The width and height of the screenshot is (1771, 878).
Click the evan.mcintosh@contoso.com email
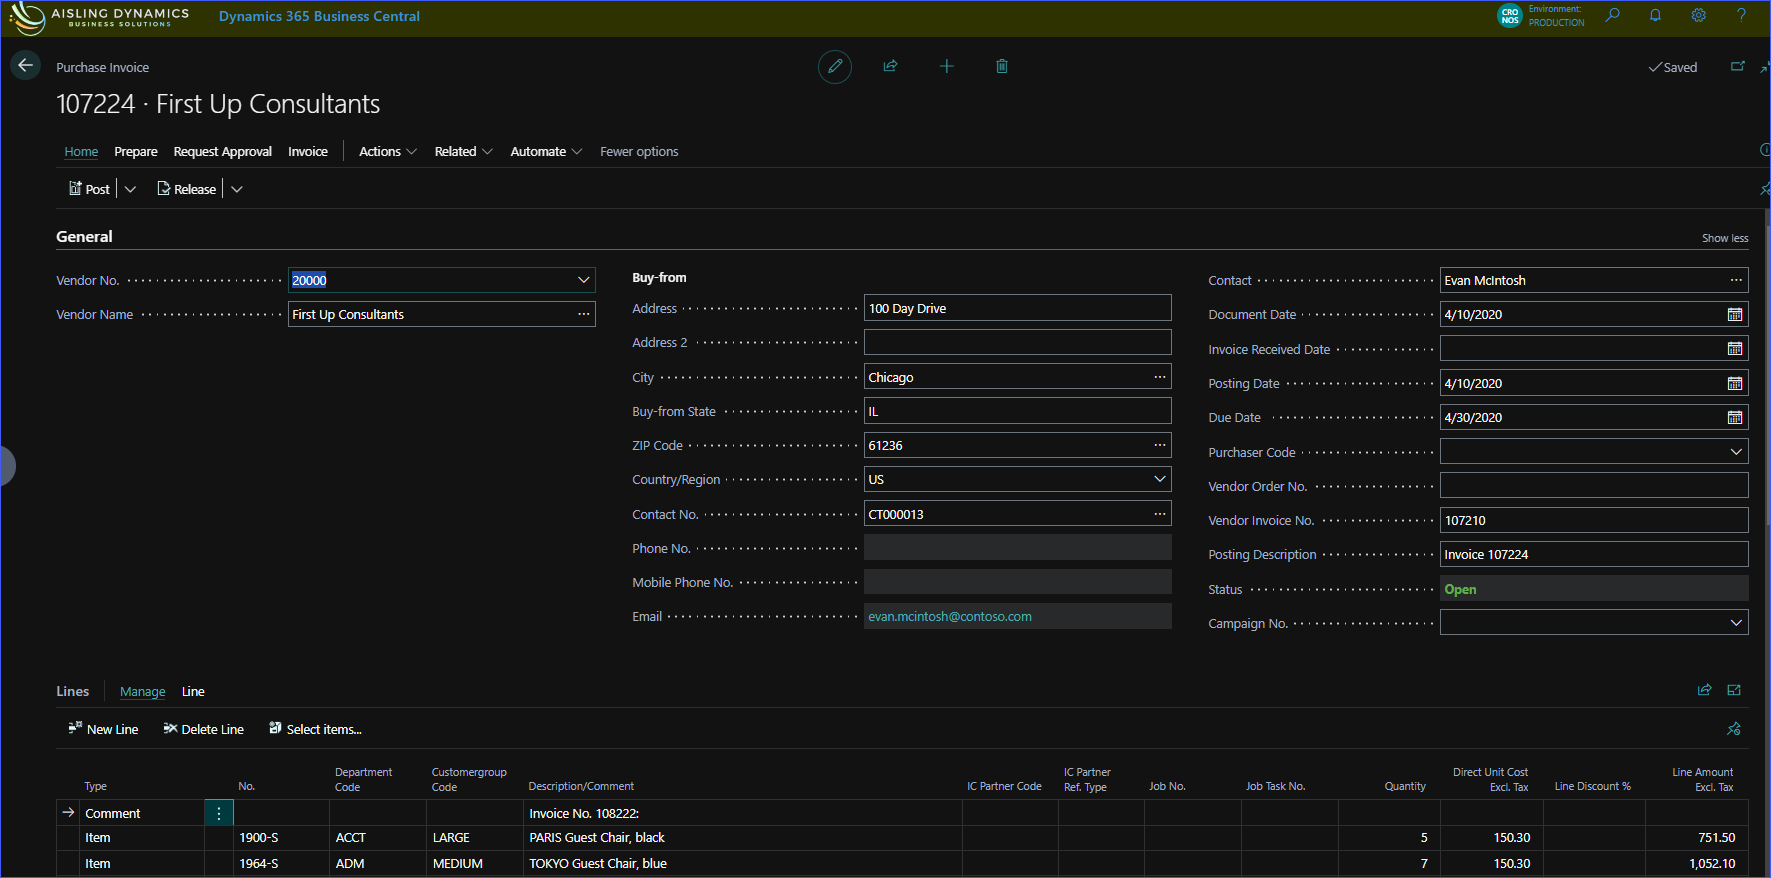[x=950, y=617]
